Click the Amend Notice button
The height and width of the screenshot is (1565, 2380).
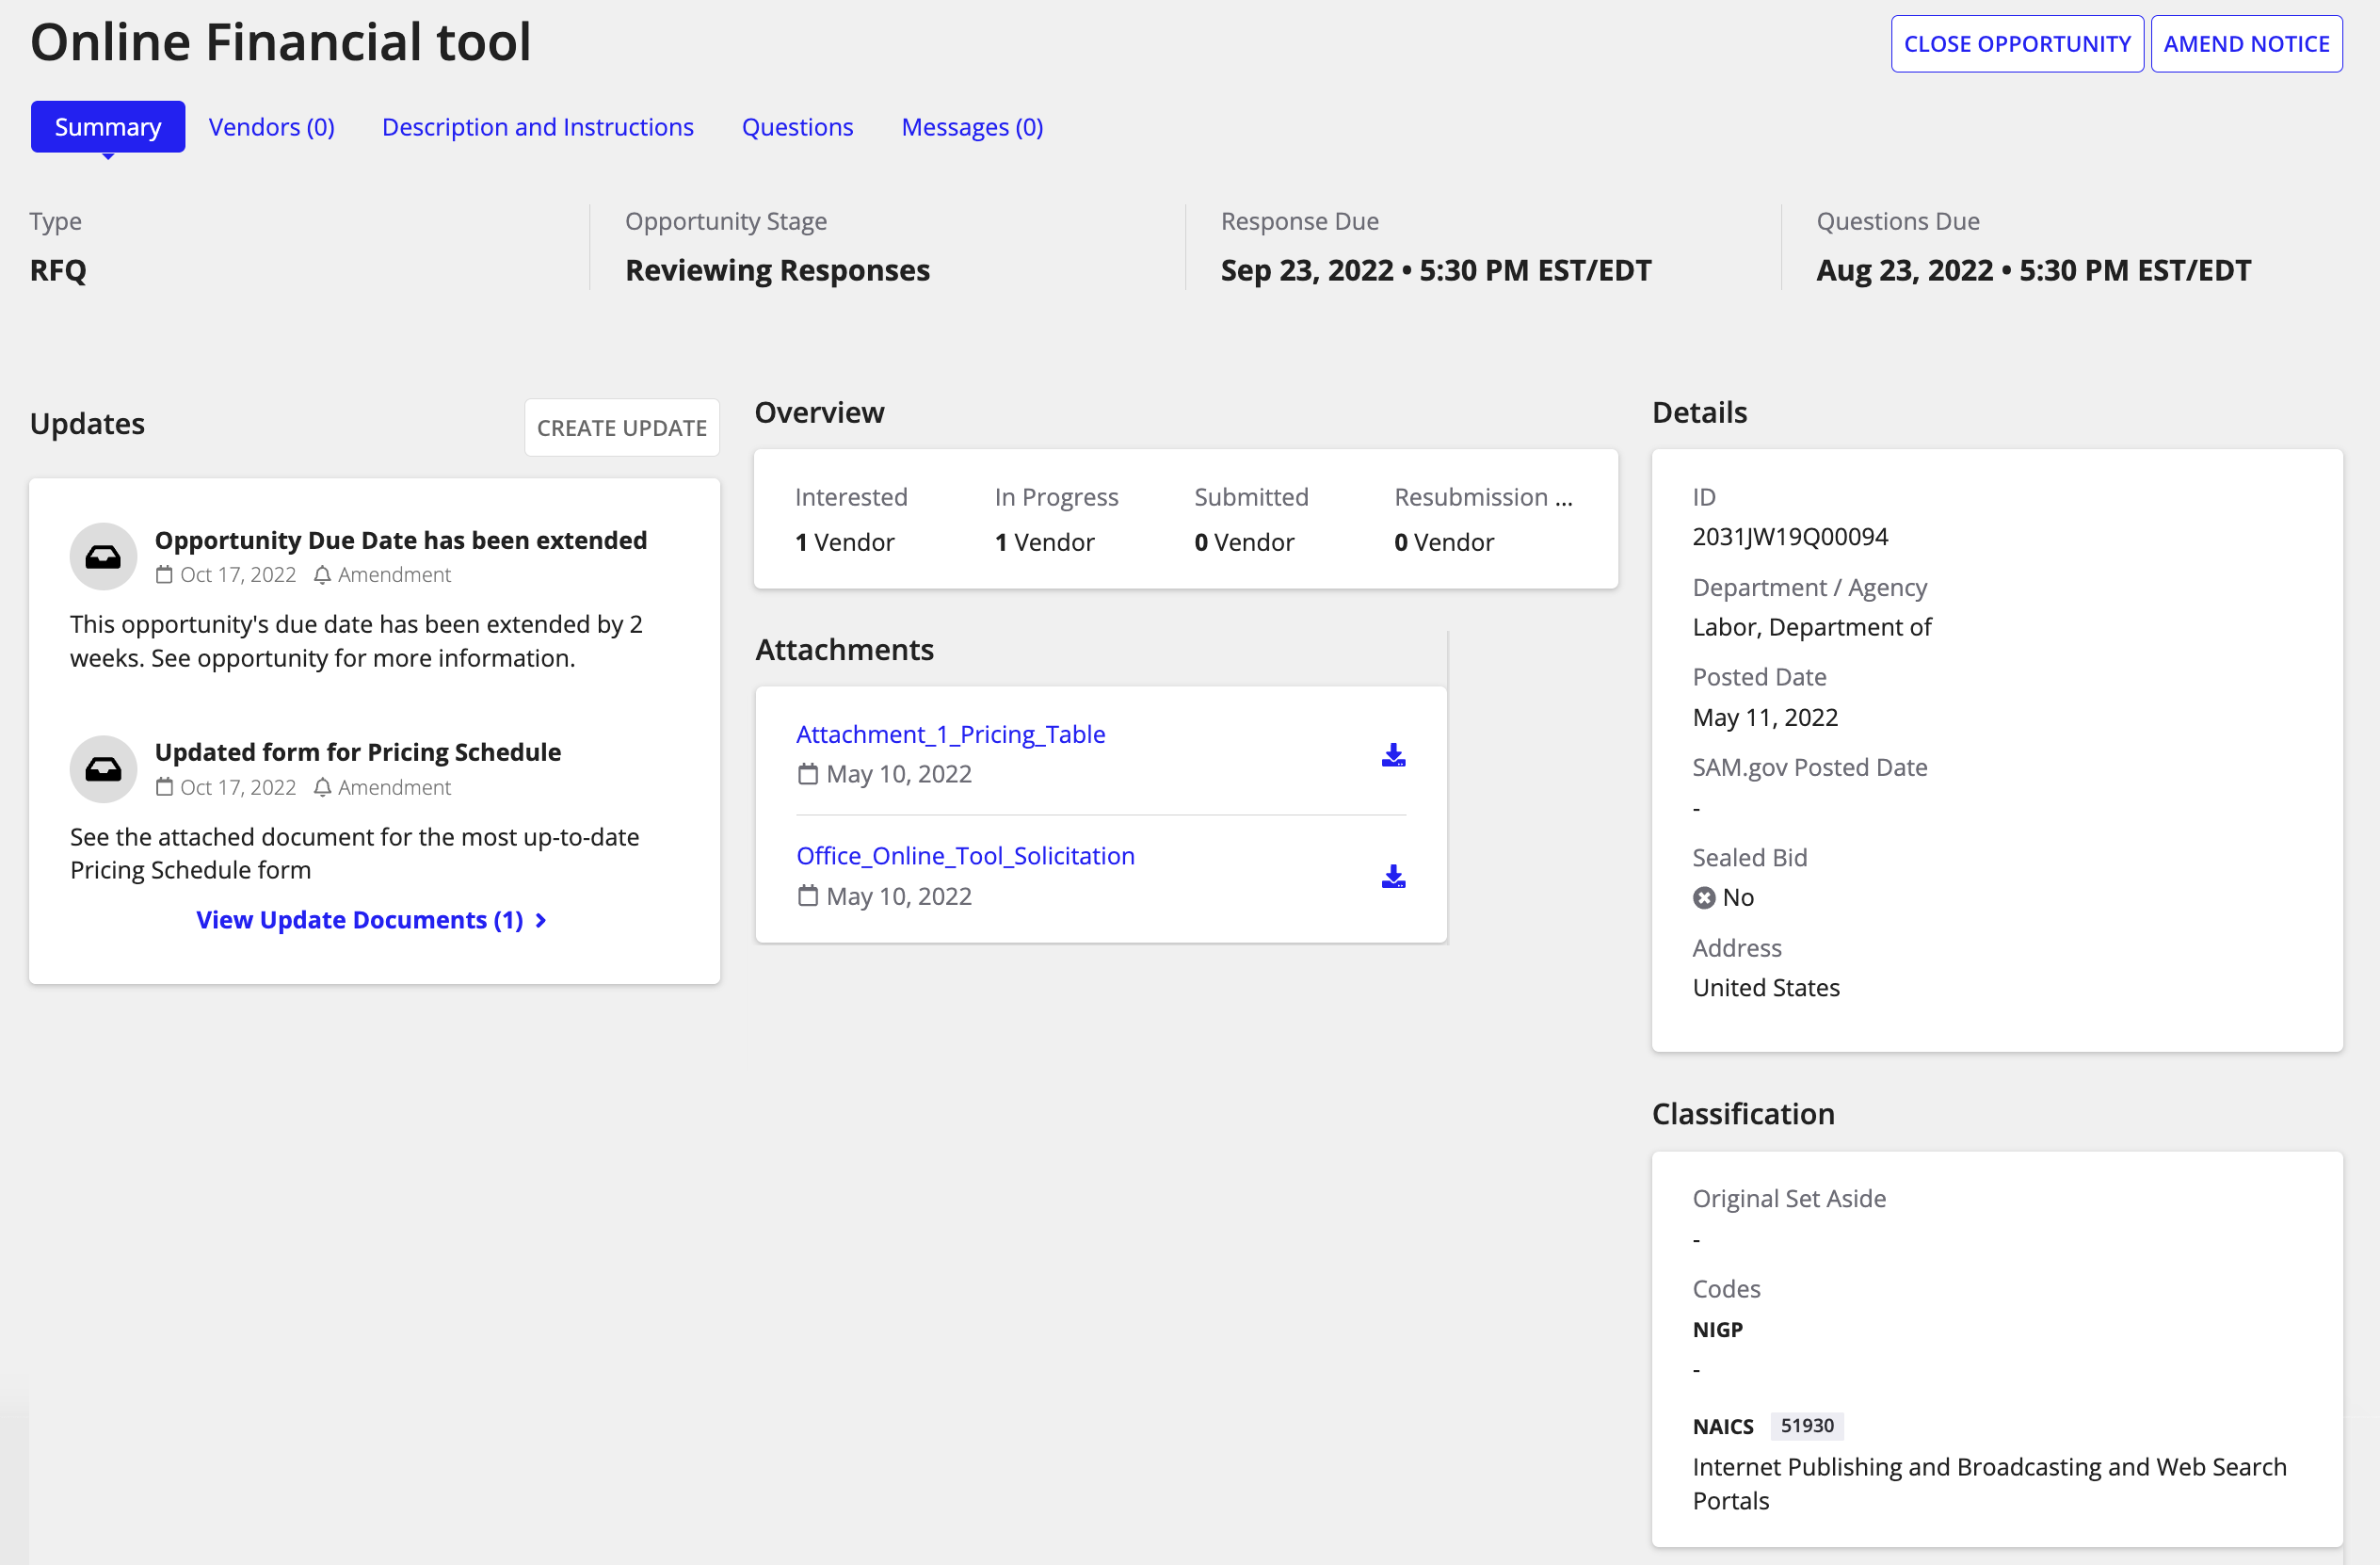[x=2246, y=44]
